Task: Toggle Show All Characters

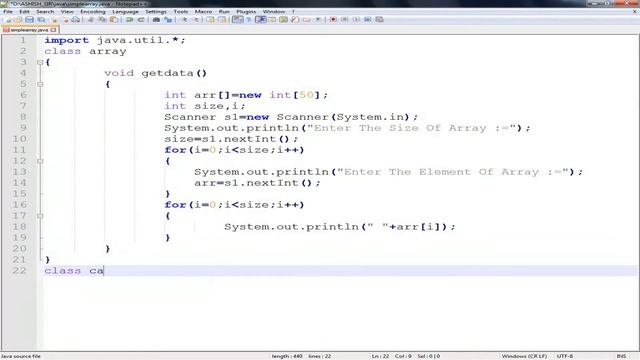Action: (248, 20)
